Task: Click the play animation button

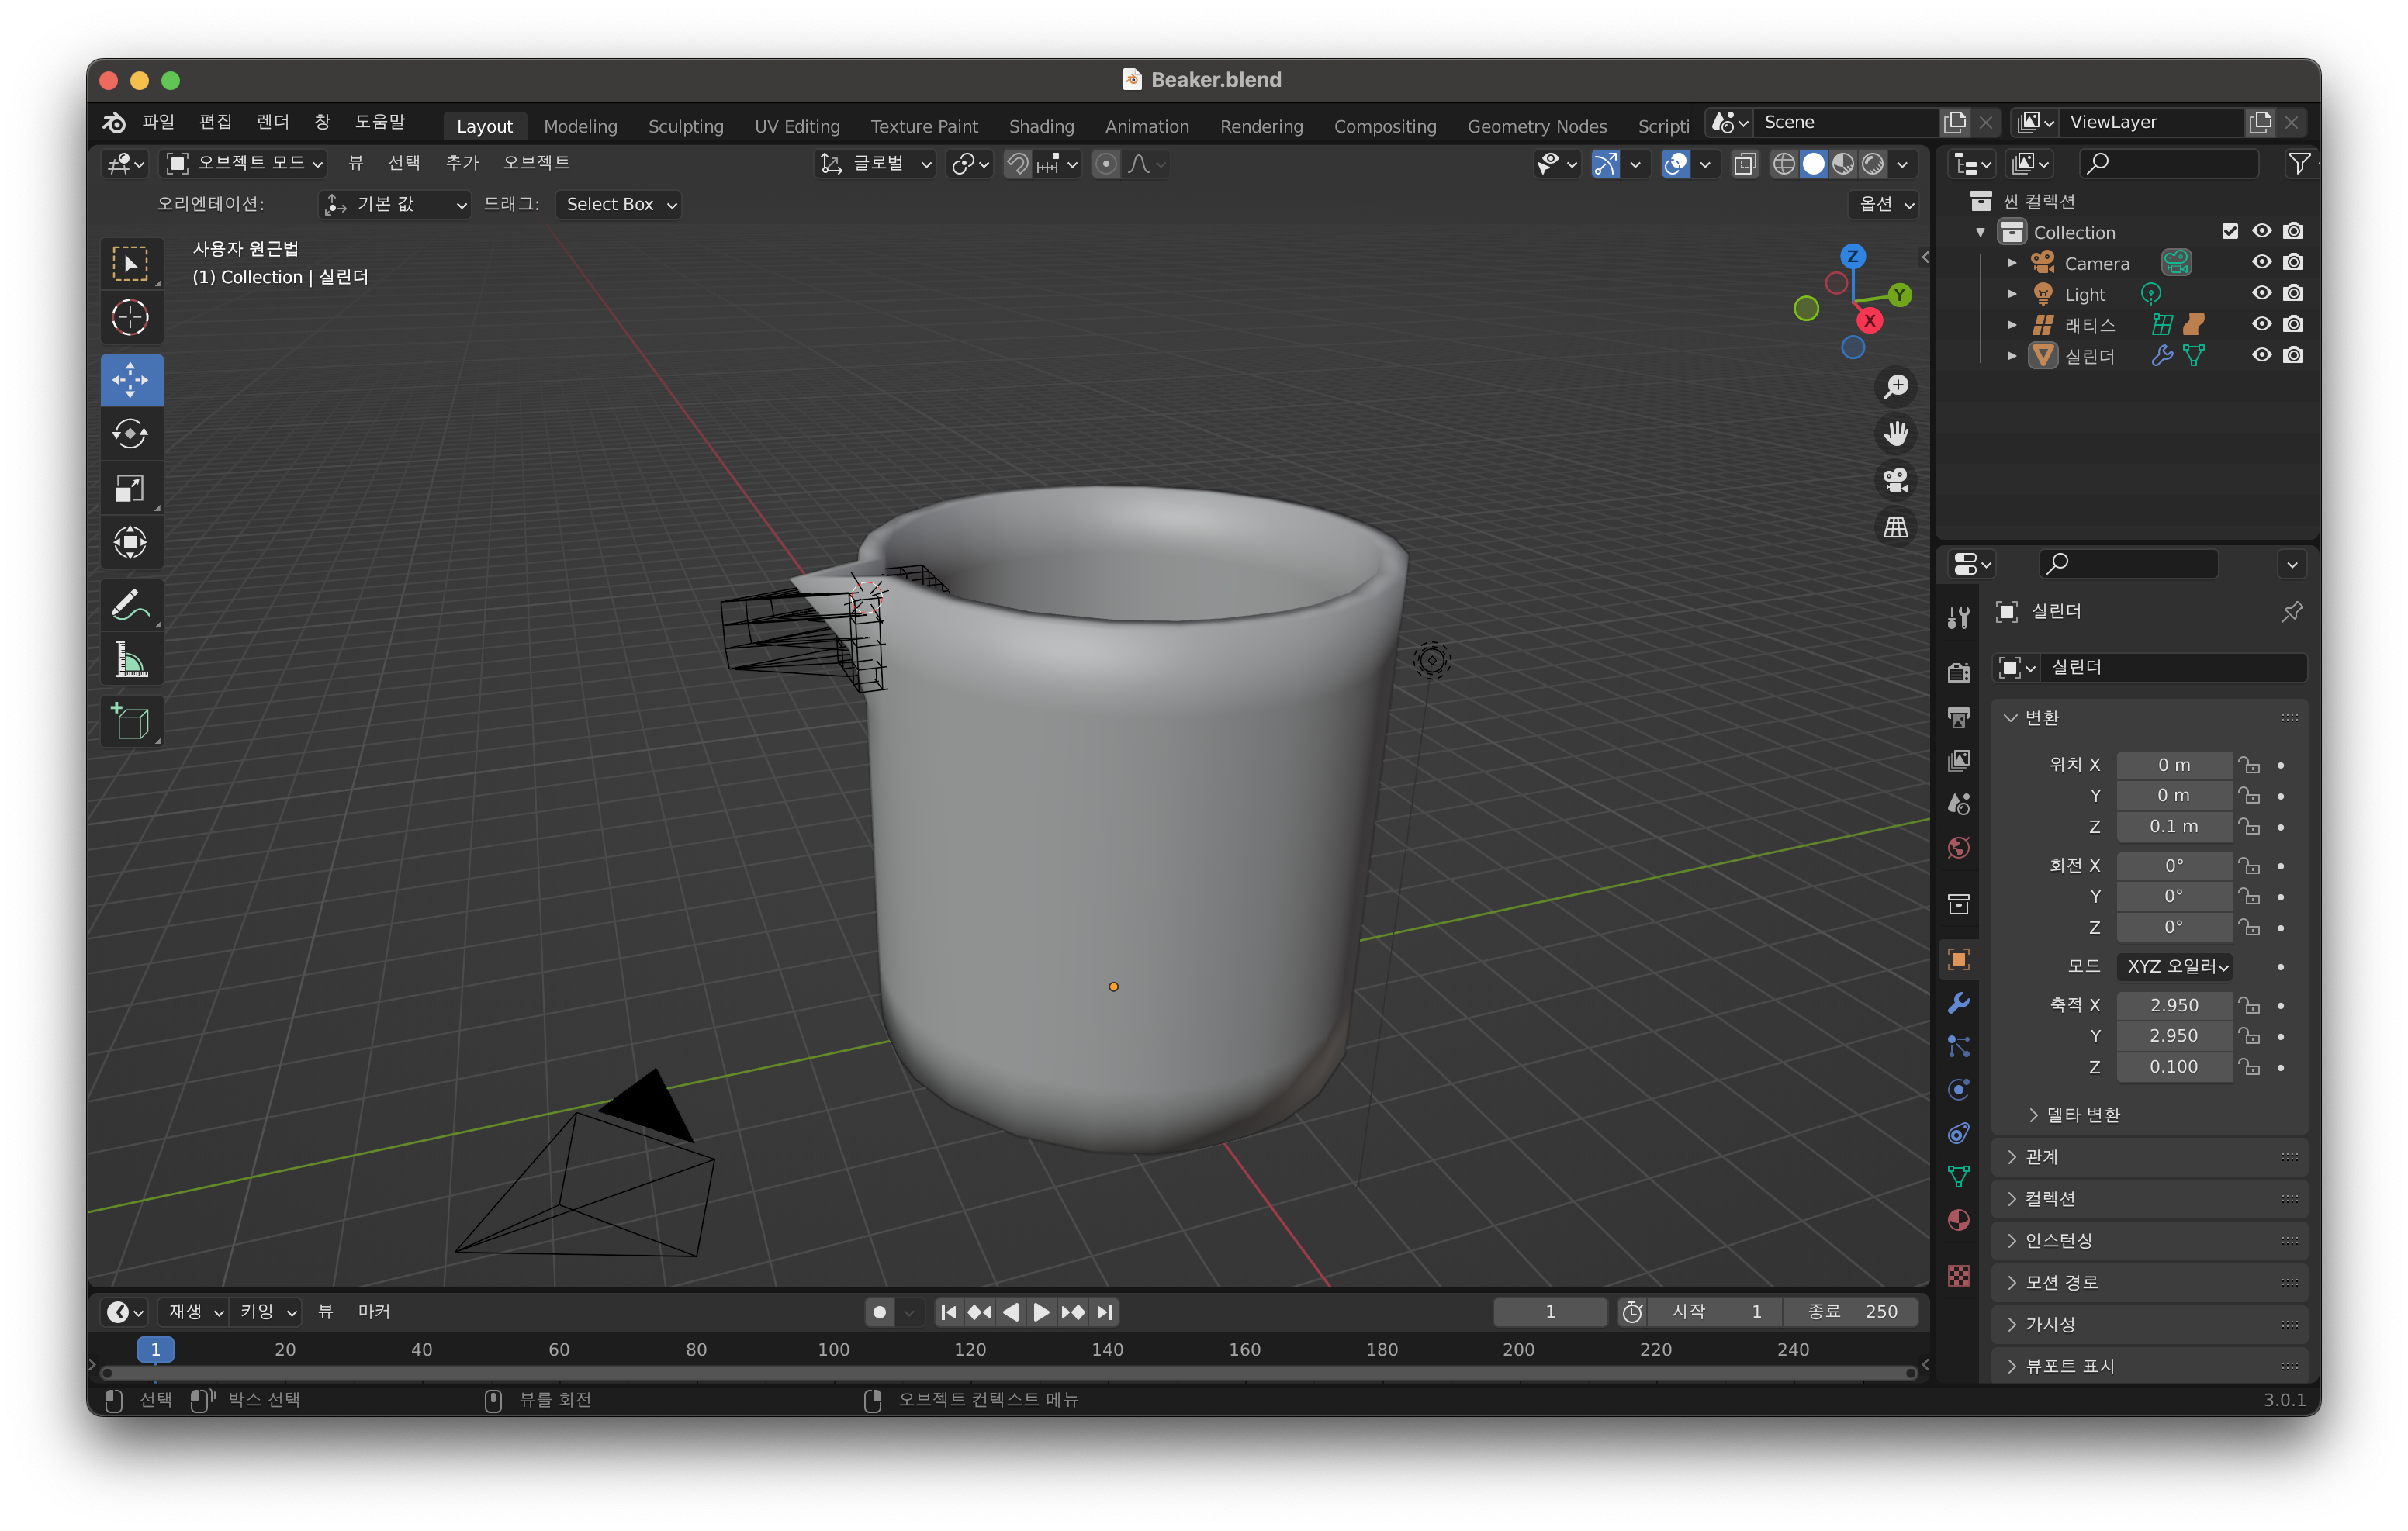Action: tap(1041, 1312)
